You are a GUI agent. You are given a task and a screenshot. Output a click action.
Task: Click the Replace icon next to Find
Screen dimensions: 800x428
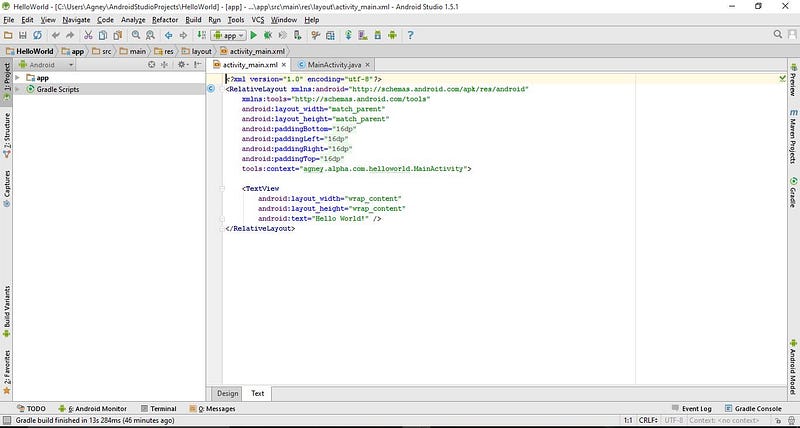tap(150, 35)
